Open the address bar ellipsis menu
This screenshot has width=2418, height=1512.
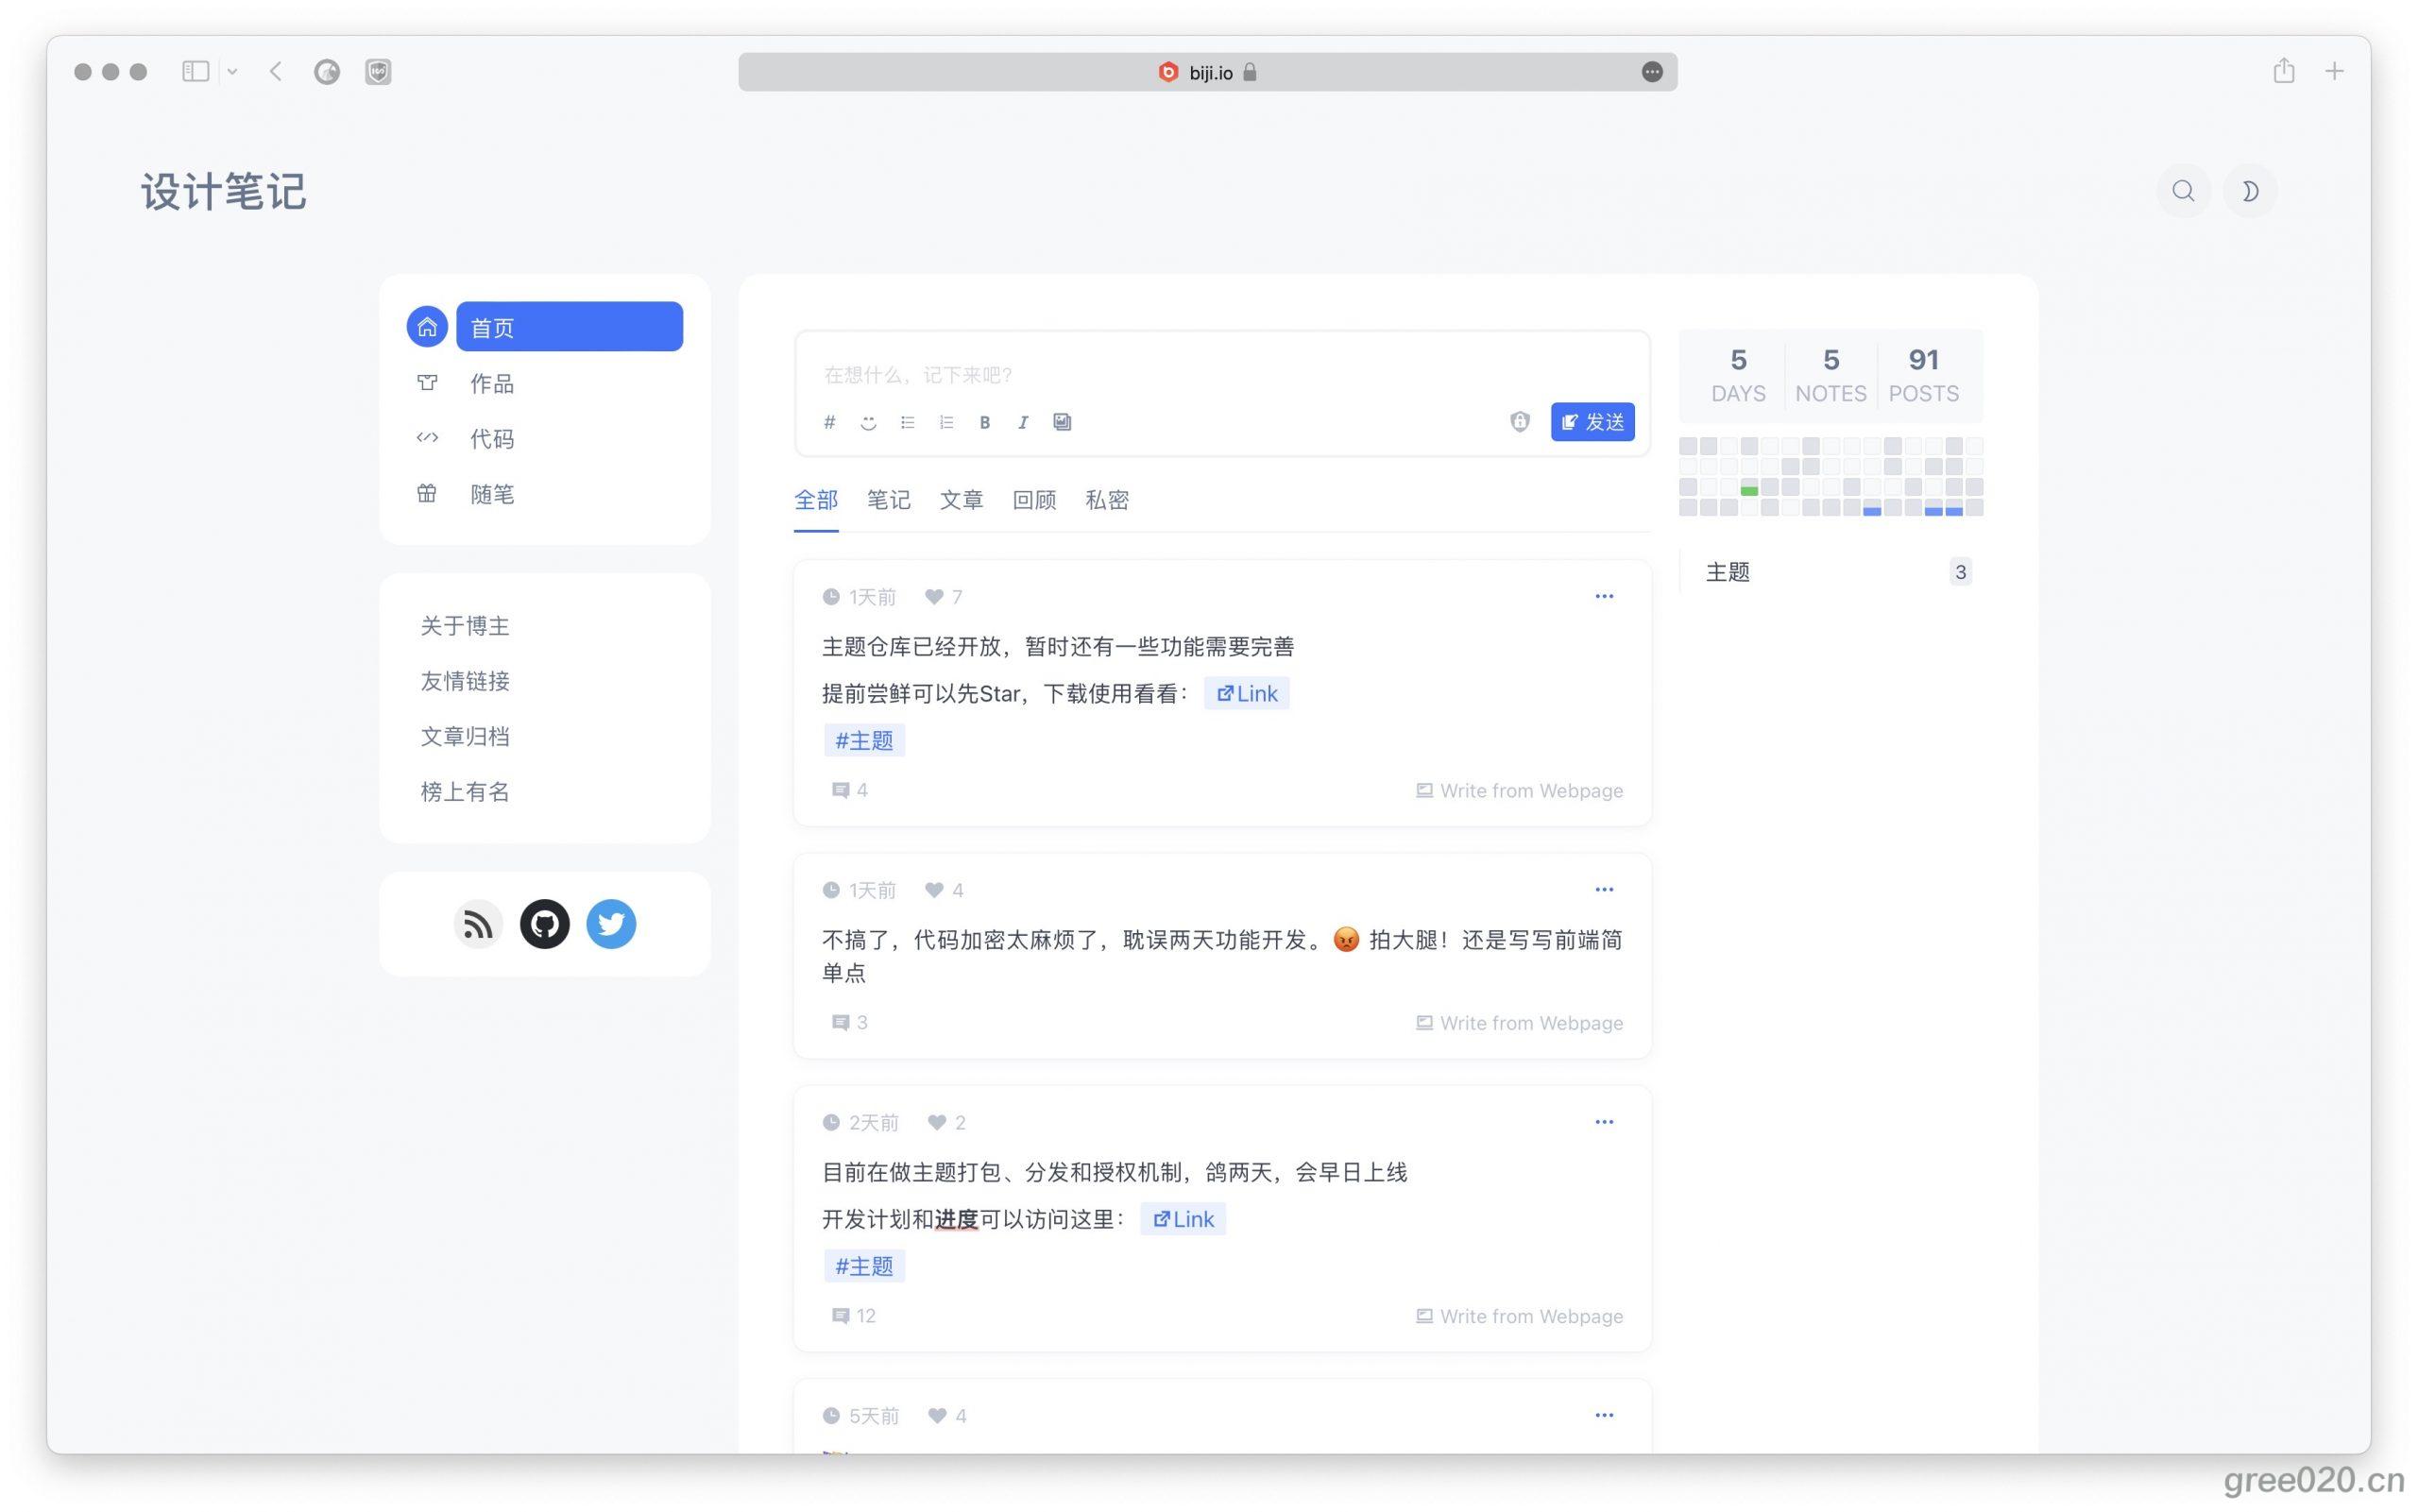point(1652,72)
